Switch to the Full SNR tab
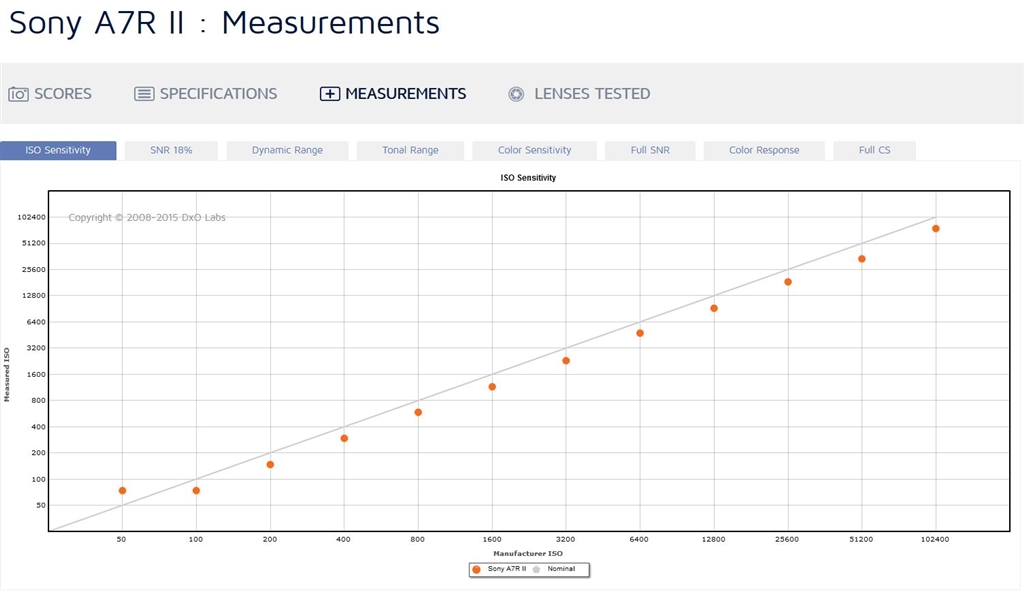Screen dimensions: 1024x598 (650, 150)
